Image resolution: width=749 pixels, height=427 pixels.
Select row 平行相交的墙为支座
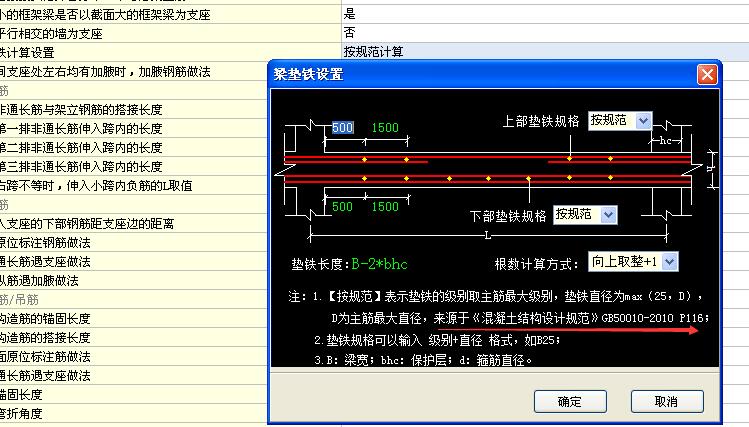tap(171, 33)
